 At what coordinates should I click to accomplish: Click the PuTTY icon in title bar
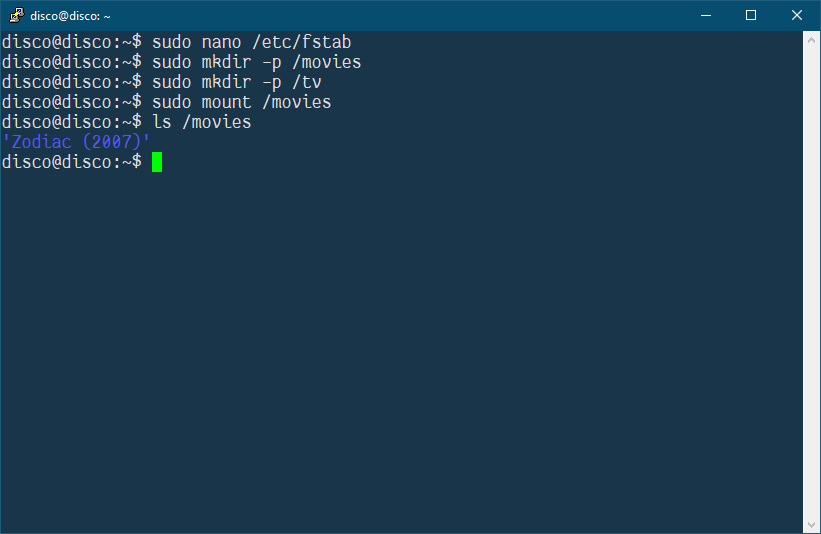coord(16,15)
